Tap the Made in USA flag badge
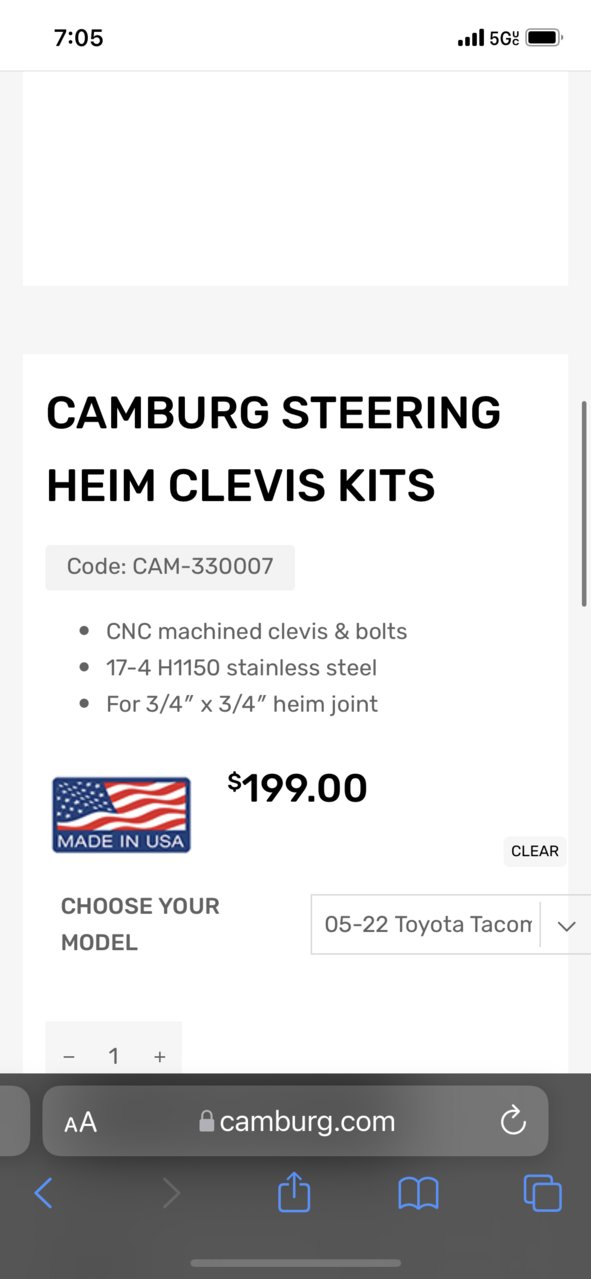This screenshot has height=1279, width=591. pos(121,815)
